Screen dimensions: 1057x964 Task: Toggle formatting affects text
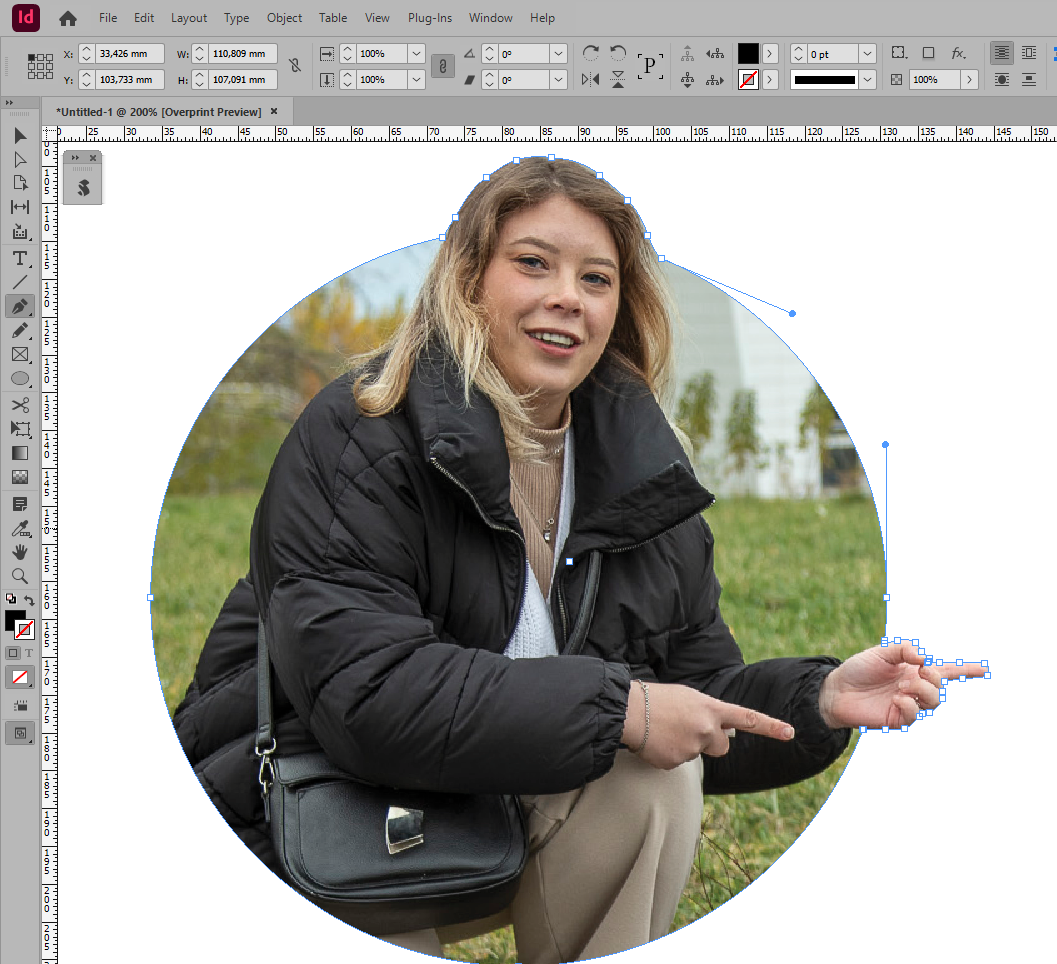pos(29,653)
